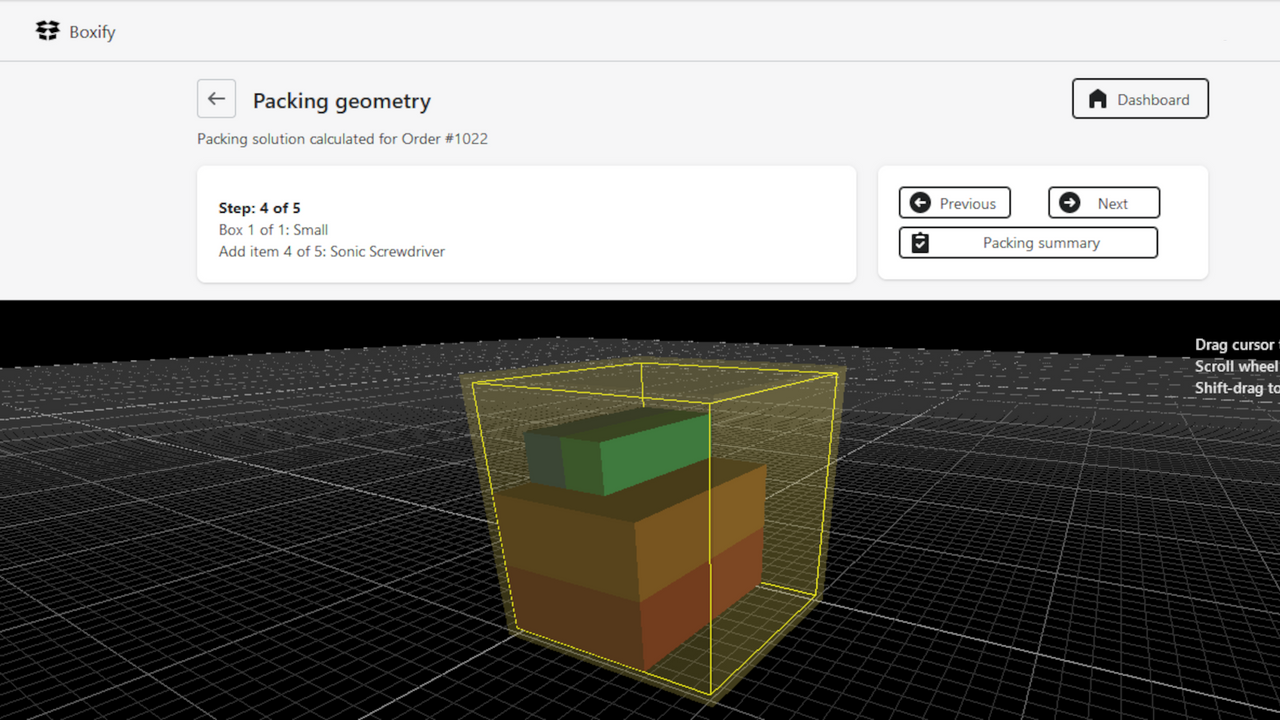
Task: Open the Dashboard
Action: point(1140,99)
